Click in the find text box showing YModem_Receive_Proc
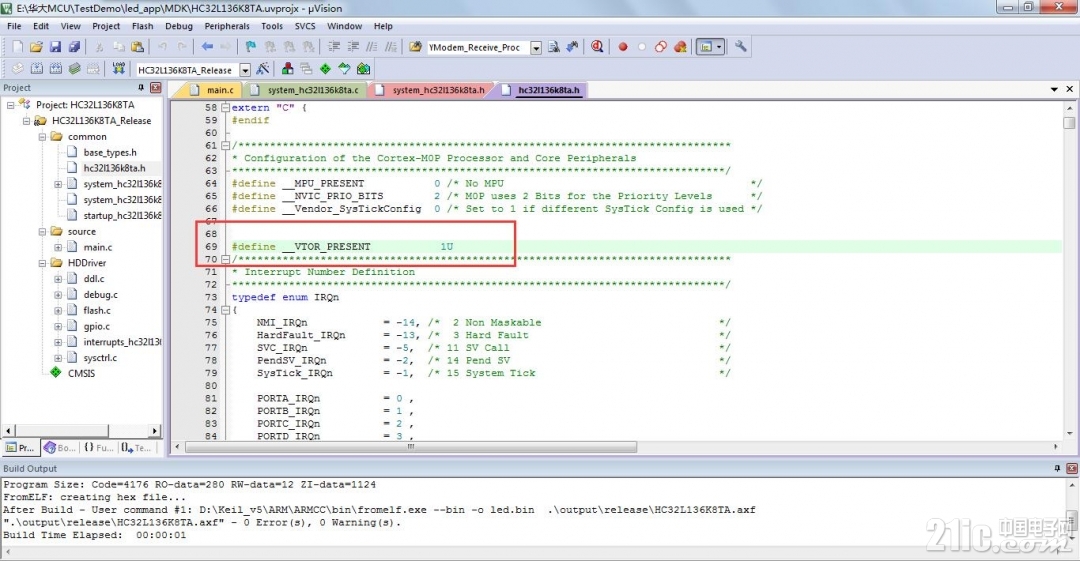 click(x=478, y=48)
